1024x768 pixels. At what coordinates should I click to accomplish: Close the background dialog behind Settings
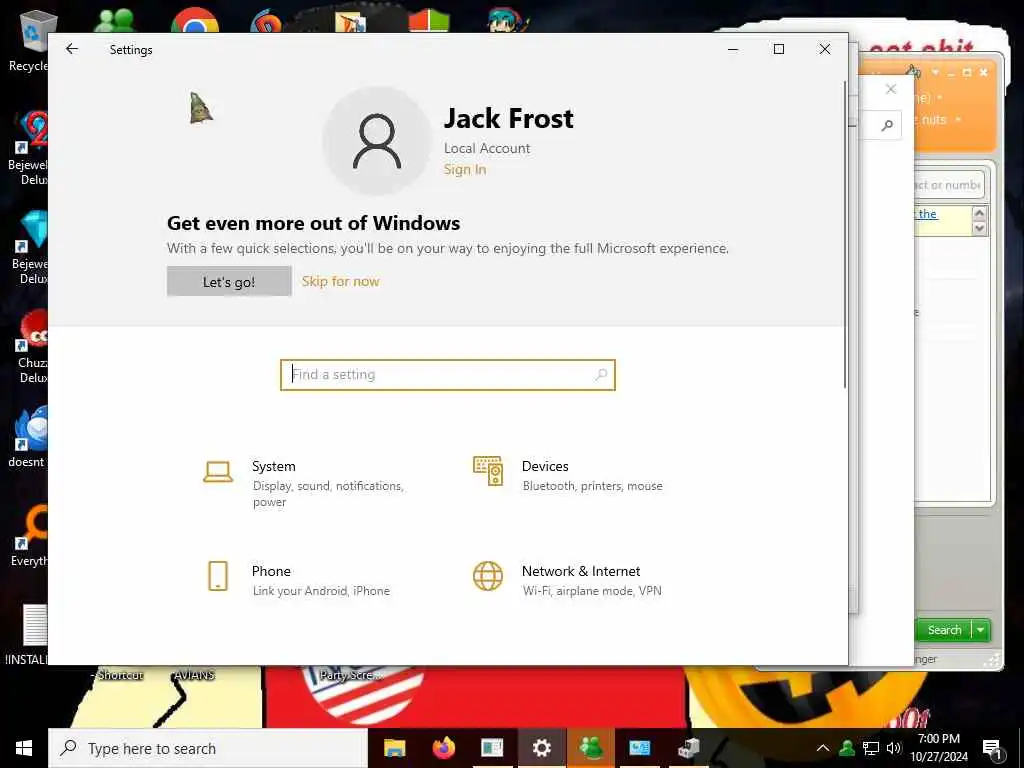(891, 89)
